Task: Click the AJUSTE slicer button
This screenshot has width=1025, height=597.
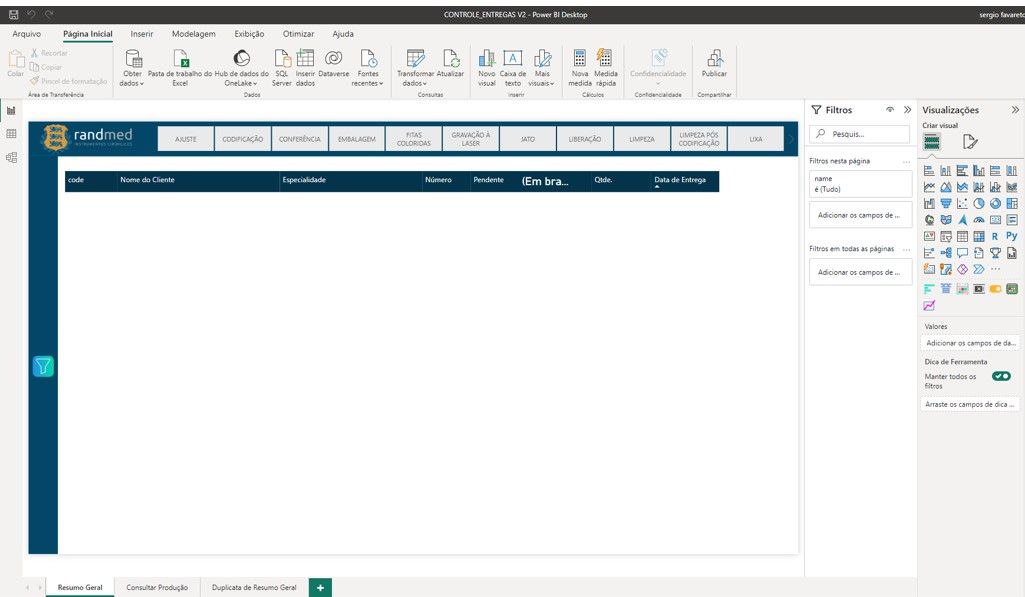Action: tap(186, 139)
